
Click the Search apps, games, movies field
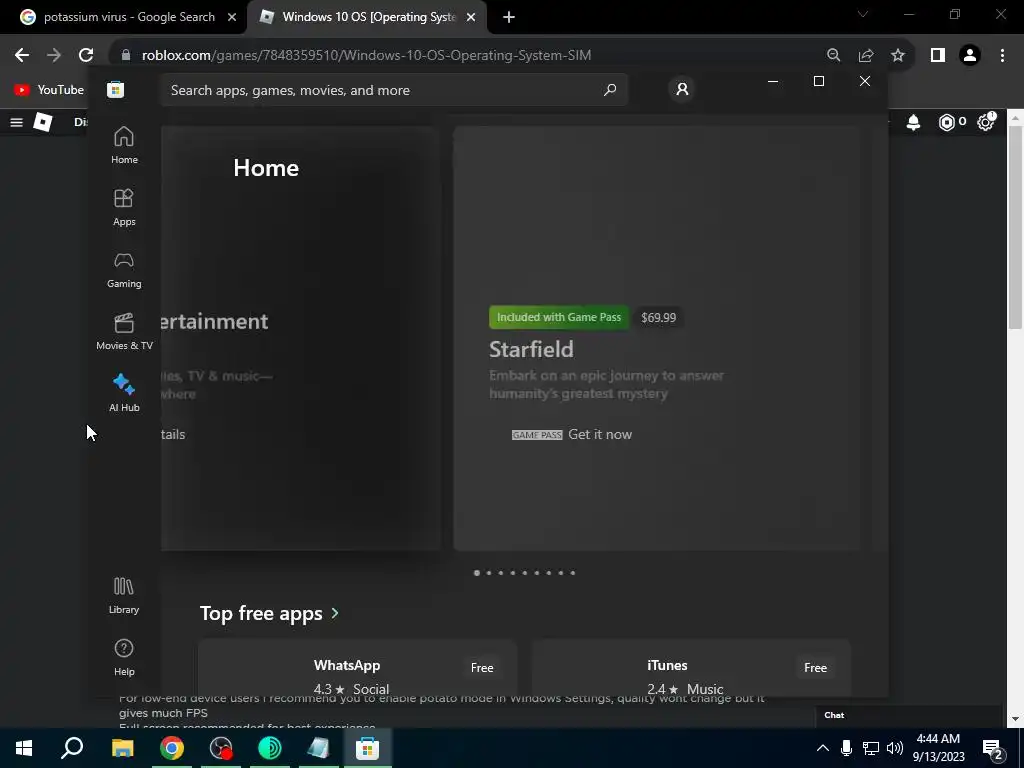pyautogui.click(x=394, y=89)
